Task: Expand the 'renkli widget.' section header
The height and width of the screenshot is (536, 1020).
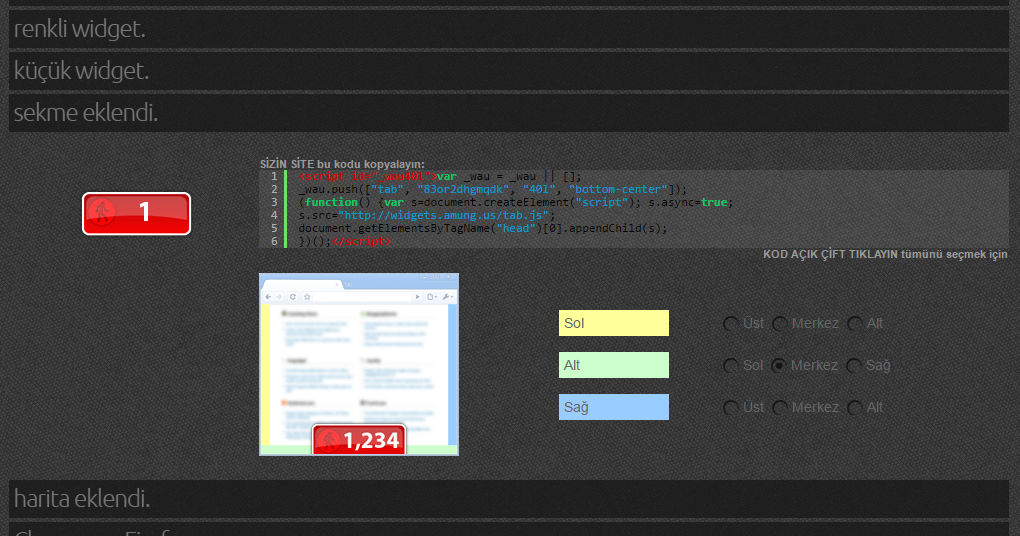Action: 509,29
